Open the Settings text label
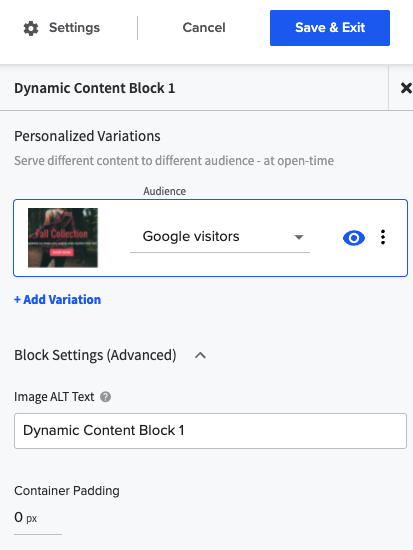The image size is (413, 550). 74,27
